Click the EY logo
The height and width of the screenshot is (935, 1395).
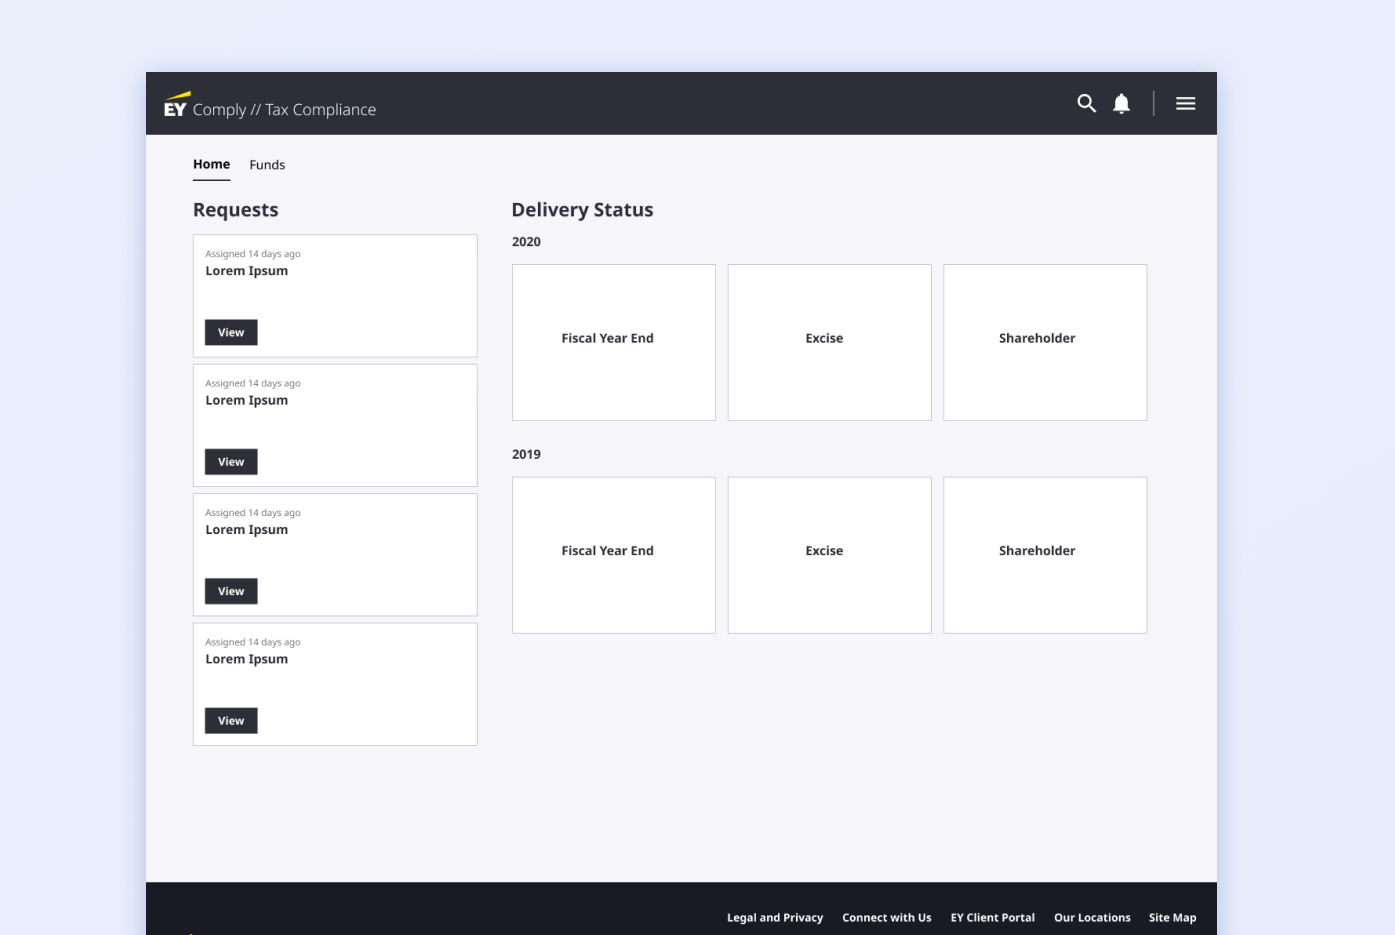[176, 105]
